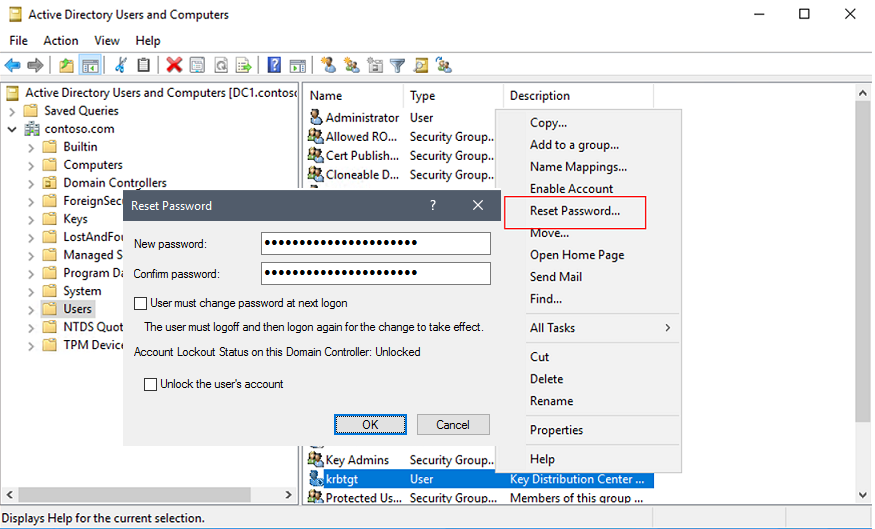Choose Copy... in the context menu
Image resolution: width=875 pixels, height=529 pixels.
point(548,123)
